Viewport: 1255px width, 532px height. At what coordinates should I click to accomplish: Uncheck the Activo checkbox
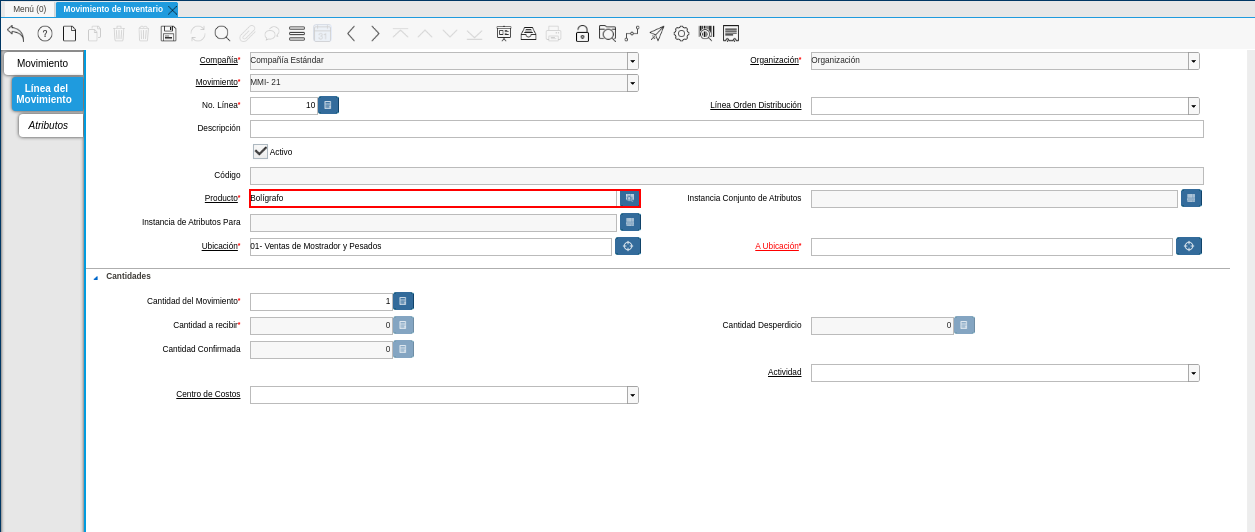click(x=260, y=151)
